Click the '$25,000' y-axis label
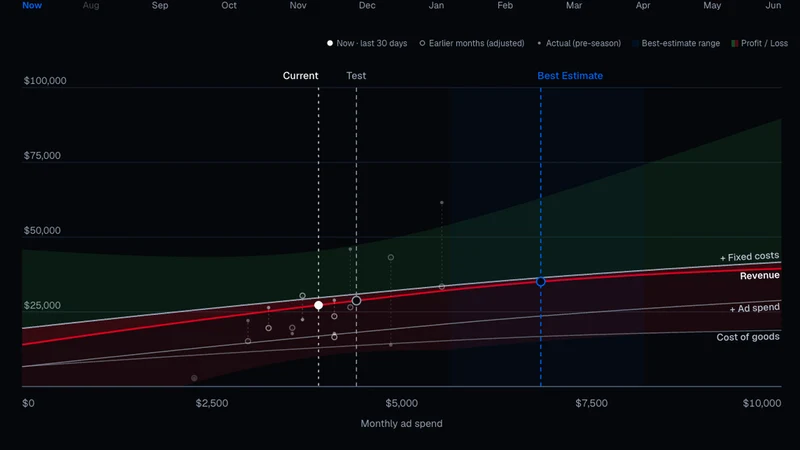Screen dimensions: 800x450 pos(42,306)
